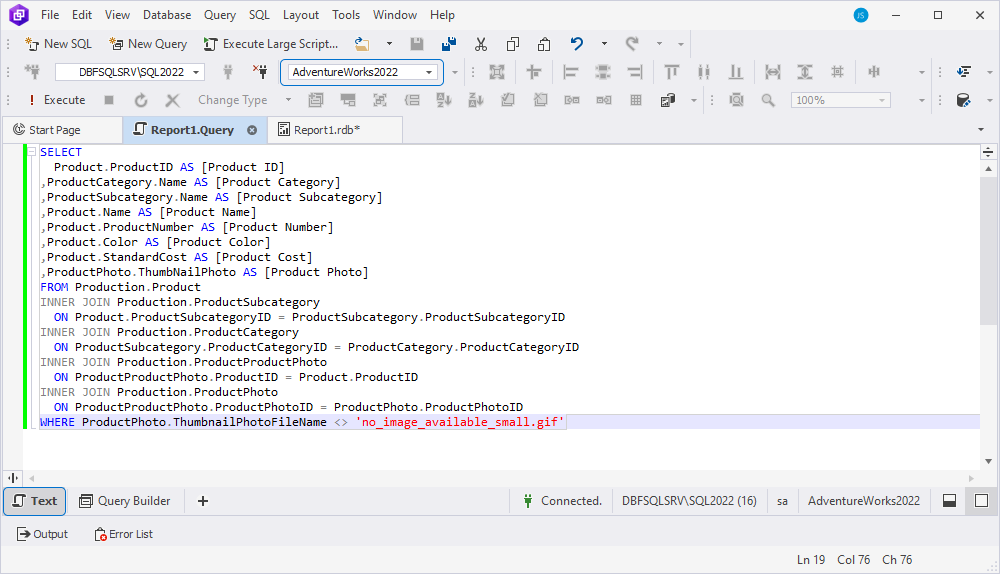Click the New SQL button
The image size is (1000, 574).
59,44
